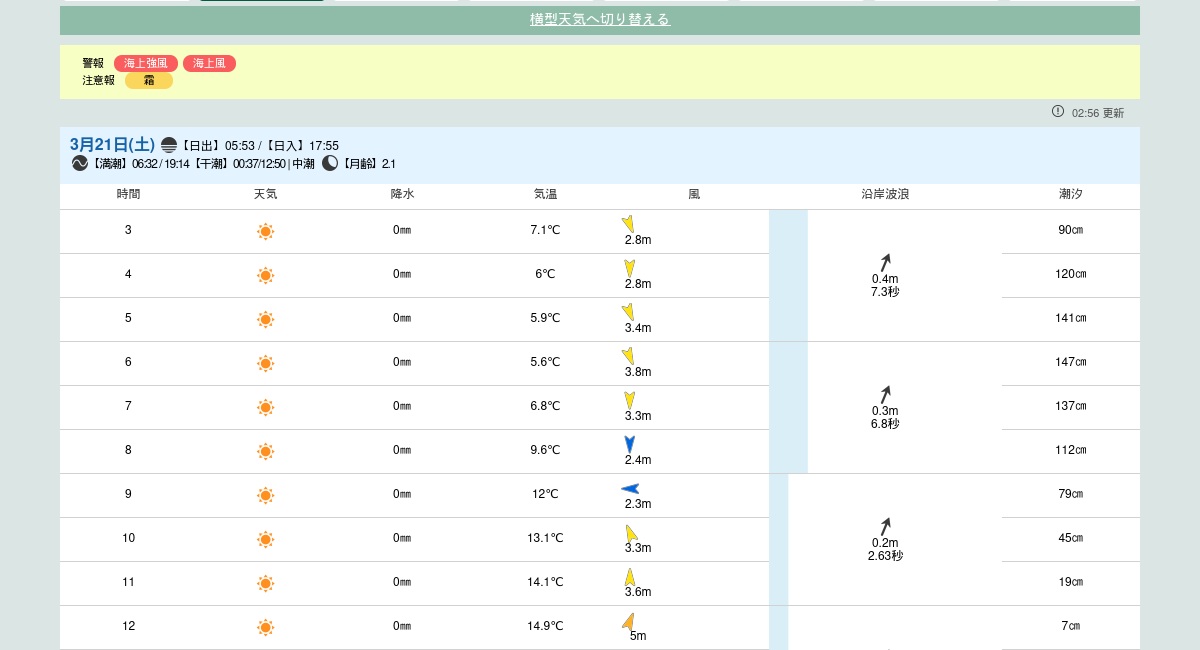Click the 海上風 warning badge
This screenshot has width=1200, height=650.
click(x=209, y=63)
